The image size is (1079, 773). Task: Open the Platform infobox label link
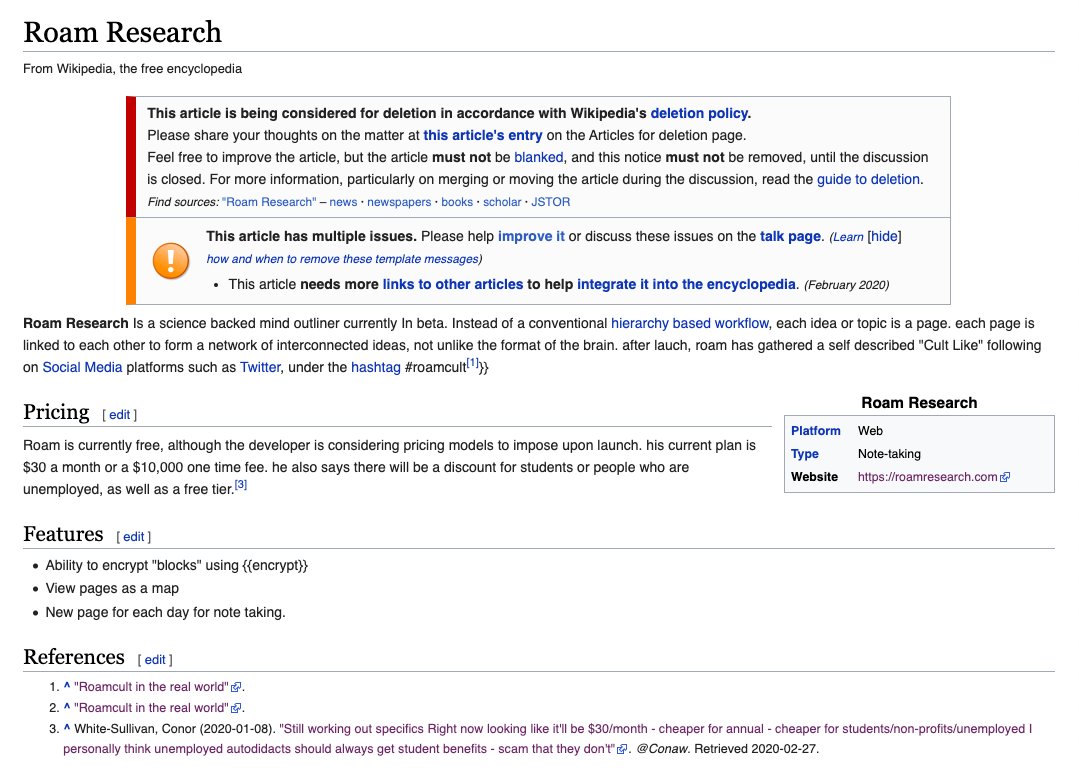coord(815,431)
